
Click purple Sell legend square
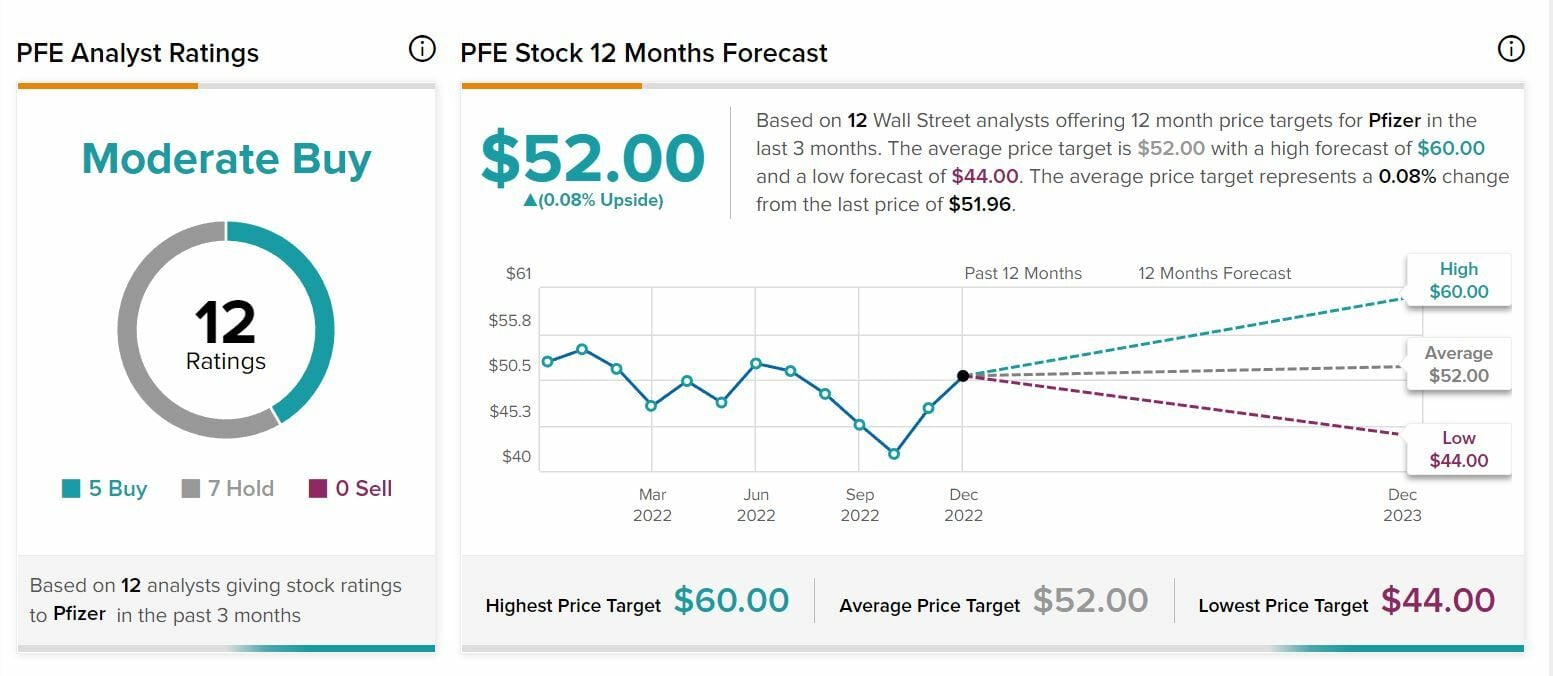tap(318, 489)
